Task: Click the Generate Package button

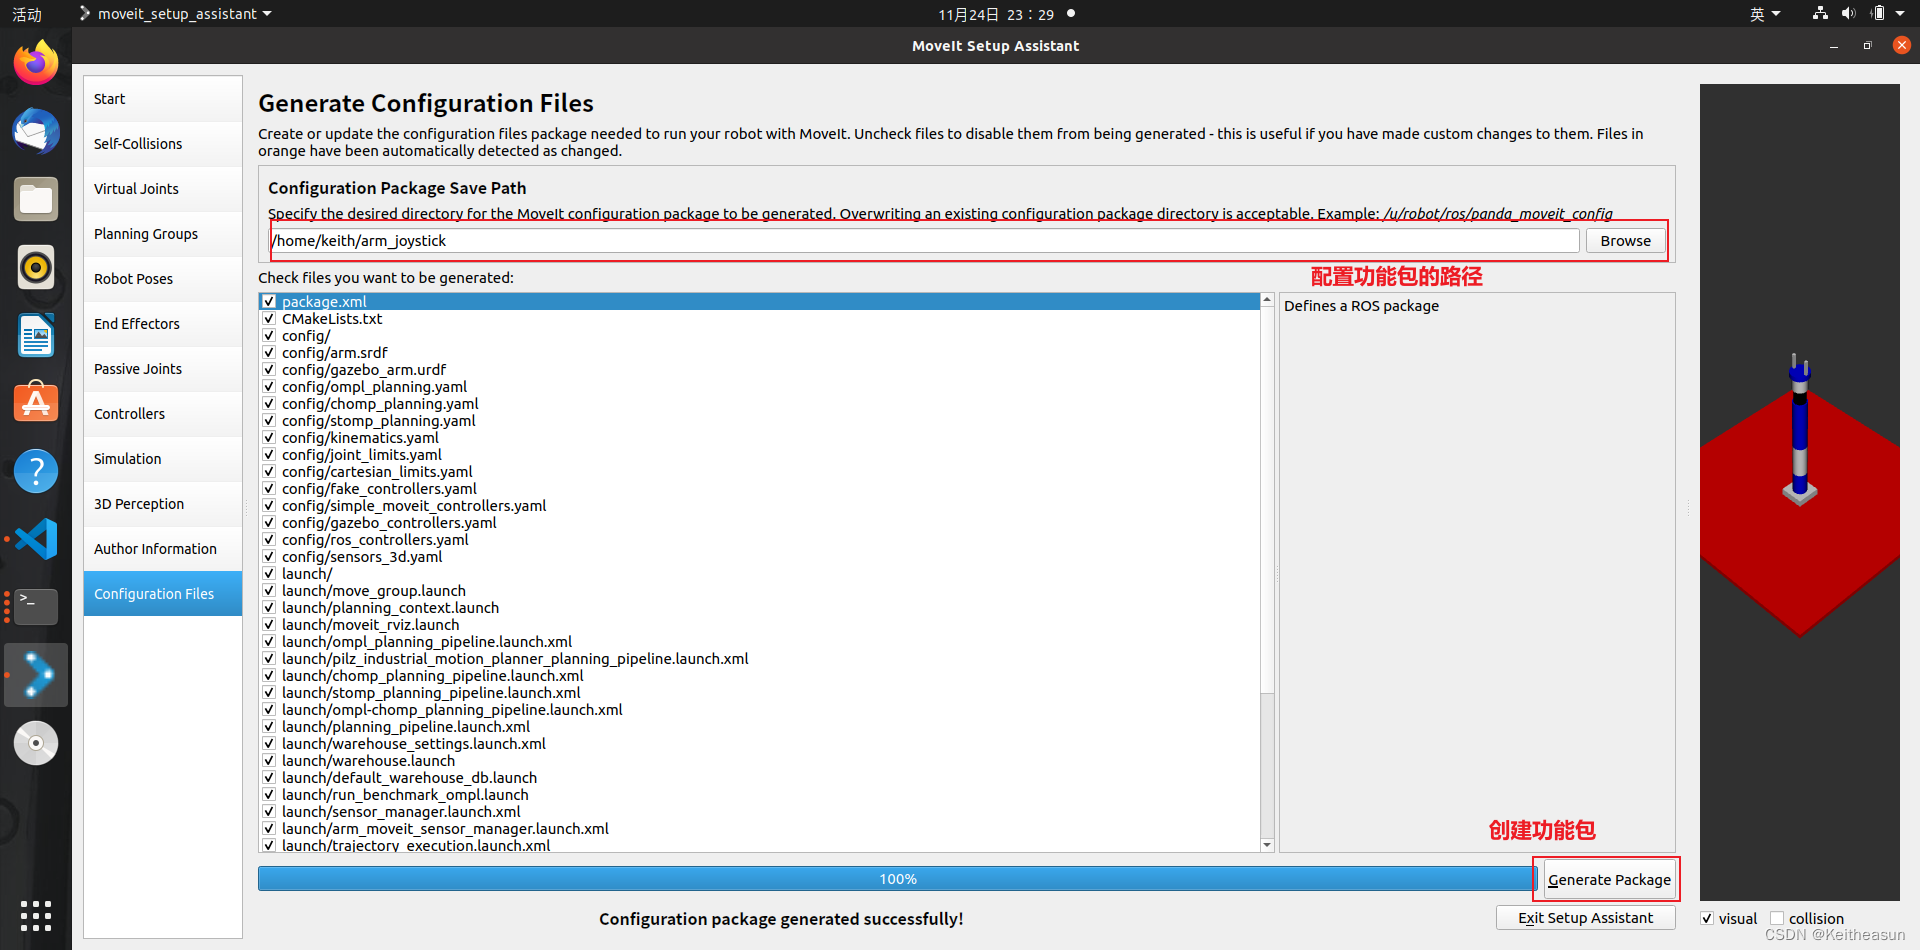Action: (1609, 880)
